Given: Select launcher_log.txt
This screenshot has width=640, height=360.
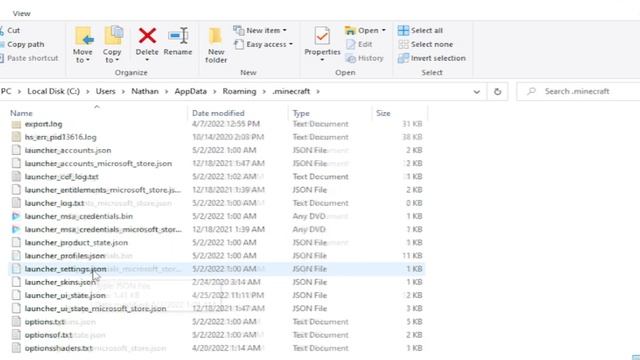Looking at the screenshot, I should click(54, 203).
